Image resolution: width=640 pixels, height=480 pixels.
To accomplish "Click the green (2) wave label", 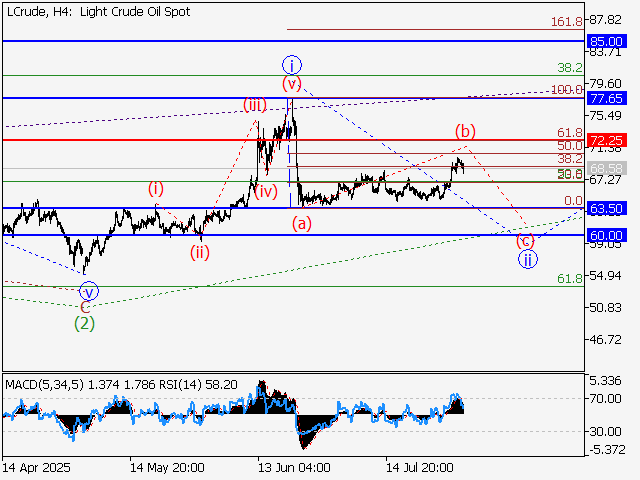I will click(x=85, y=323).
